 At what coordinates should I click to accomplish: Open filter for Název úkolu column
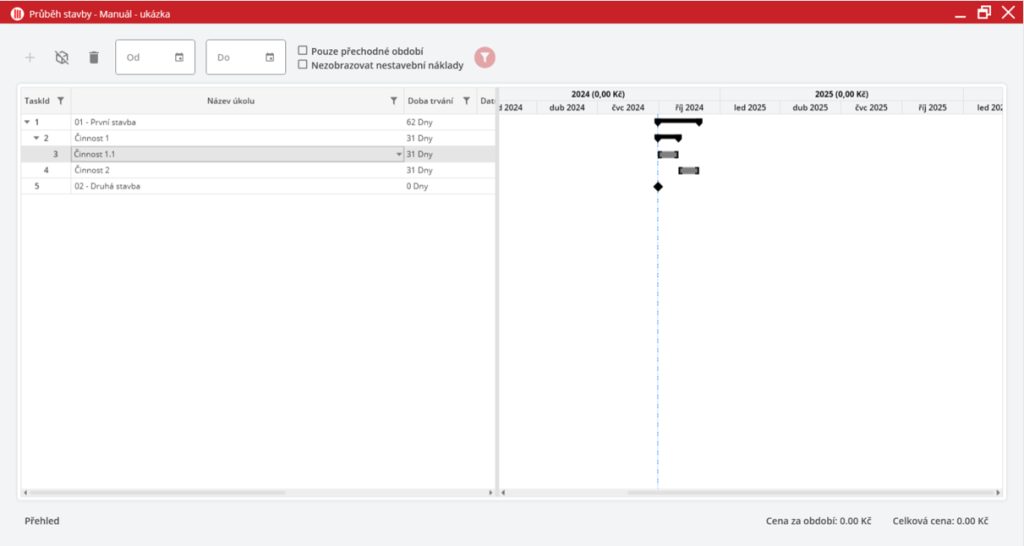393,101
